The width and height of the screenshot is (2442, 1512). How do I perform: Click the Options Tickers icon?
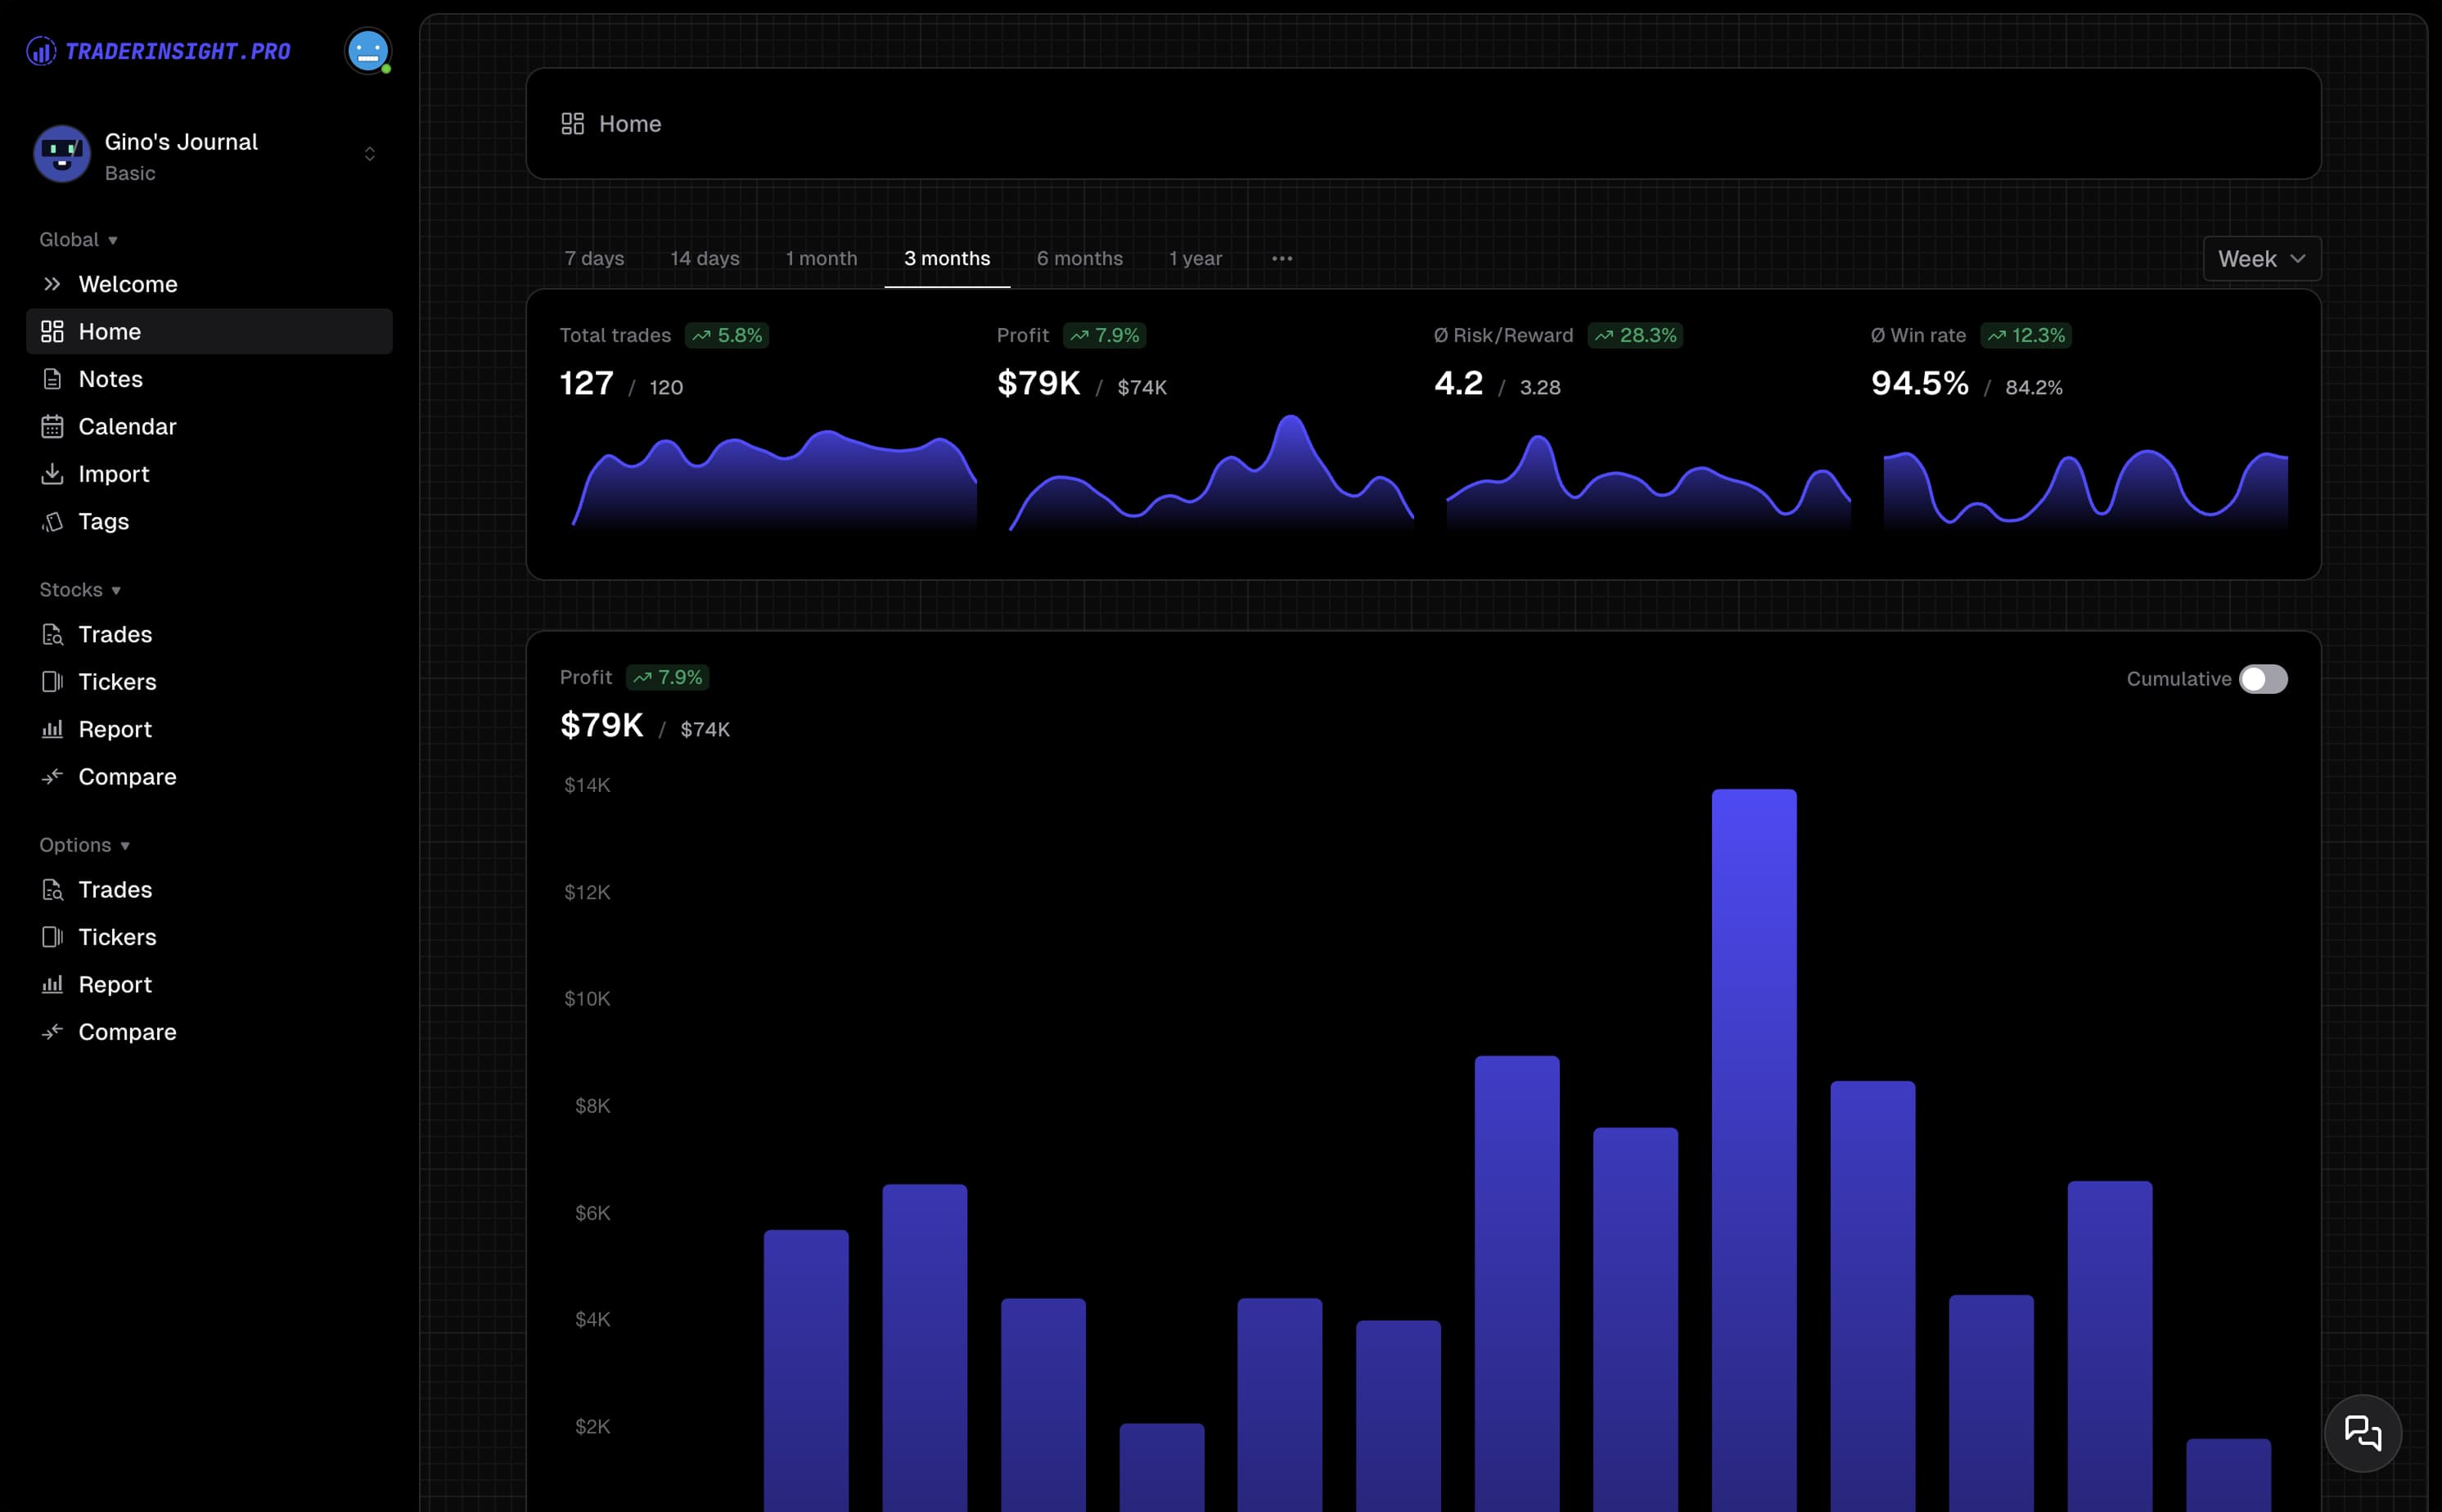coord(52,936)
